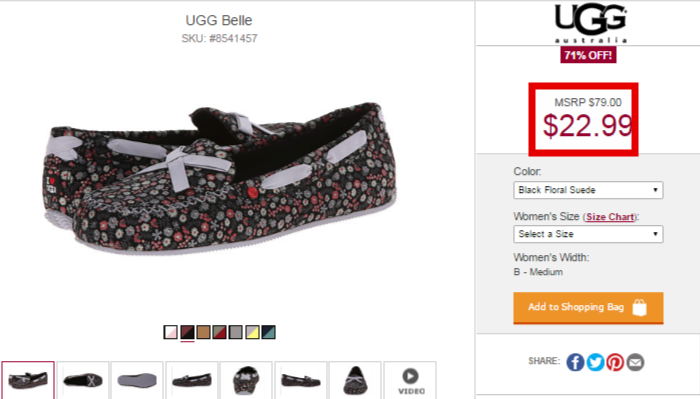
Task: Click the 71% OFF discount badge
Action: tap(588, 55)
